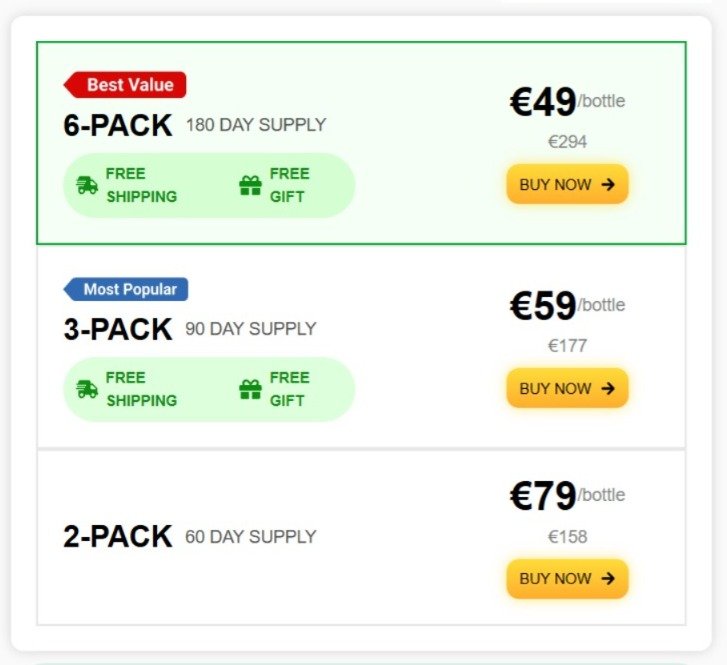The image size is (727, 665).
Task: Click the gift box icon in the 6-PACK row
Action: pyautogui.click(x=250, y=185)
